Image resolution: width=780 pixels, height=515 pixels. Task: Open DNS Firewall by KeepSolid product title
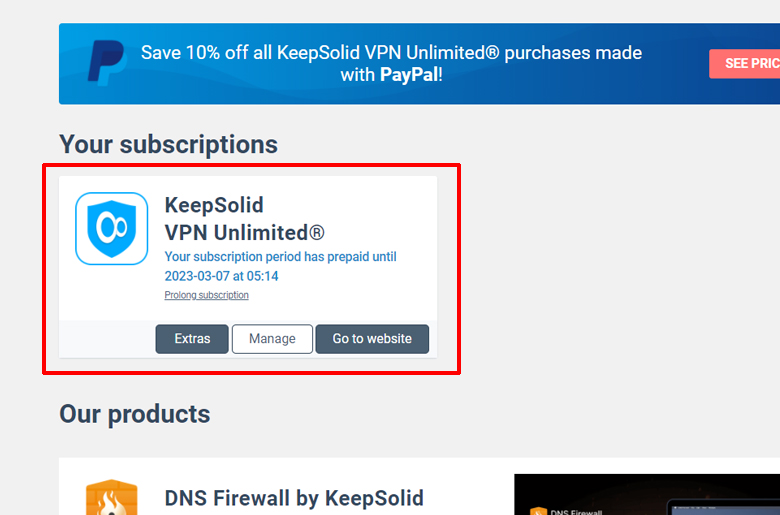coord(294,498)
